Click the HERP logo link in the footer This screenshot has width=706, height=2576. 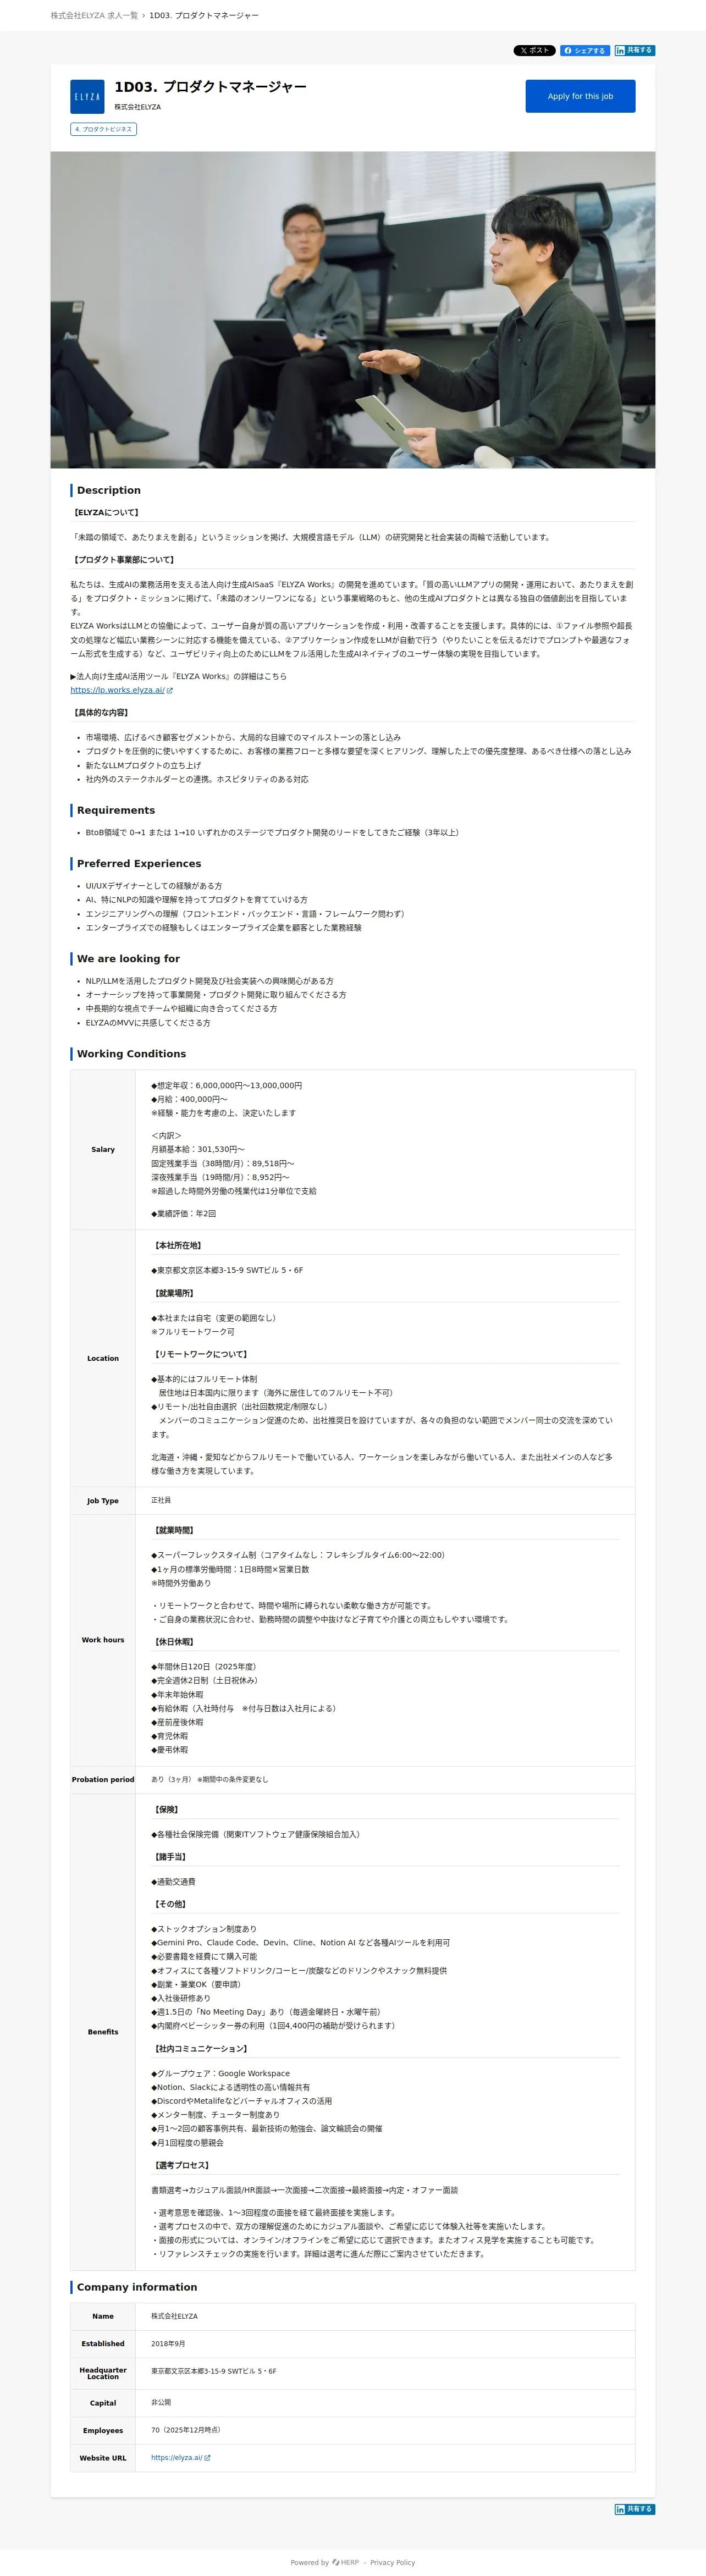(x=345, y=2562)
